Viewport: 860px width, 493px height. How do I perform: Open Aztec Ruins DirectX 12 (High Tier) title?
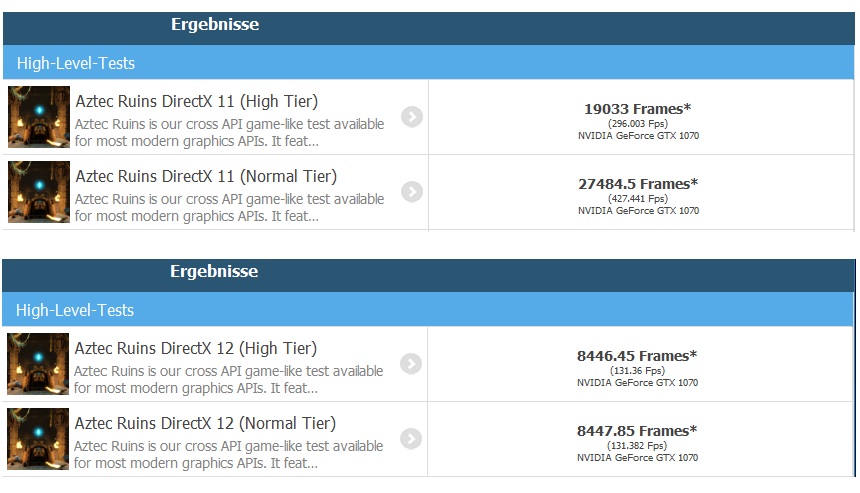pyautogui.click(x=196, y=348)
